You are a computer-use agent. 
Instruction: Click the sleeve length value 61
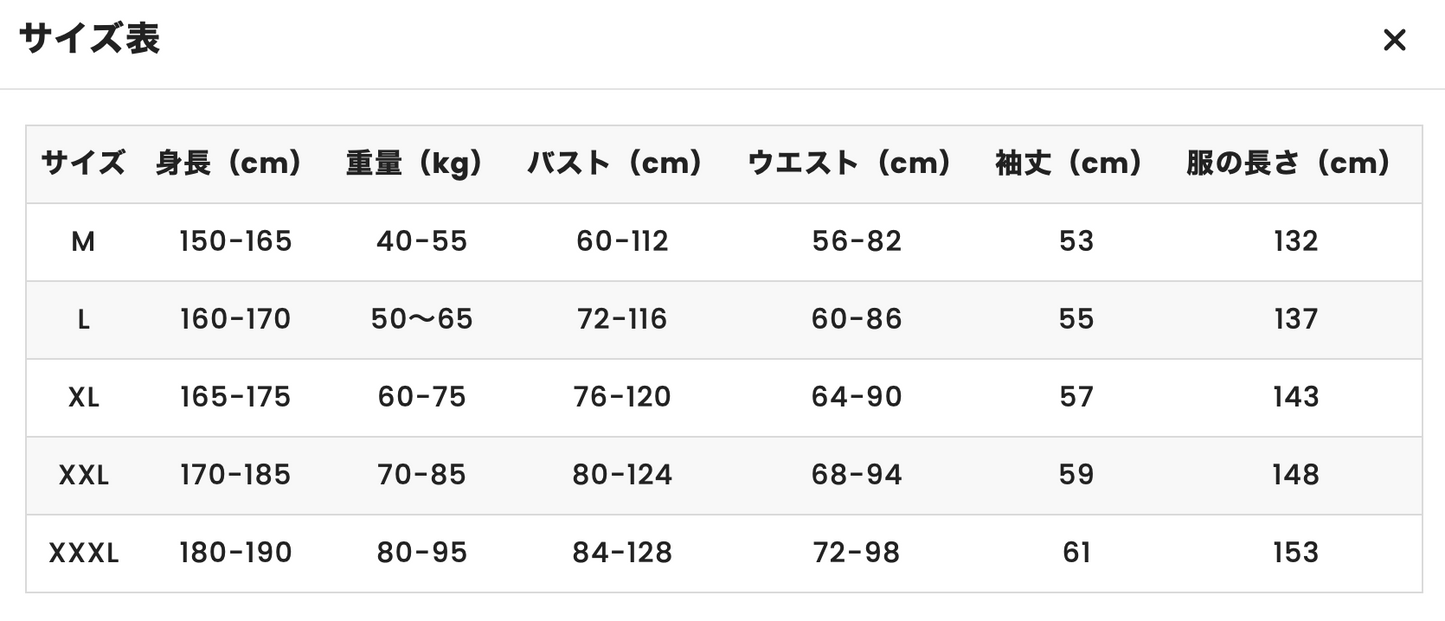tap(1076, 553)
